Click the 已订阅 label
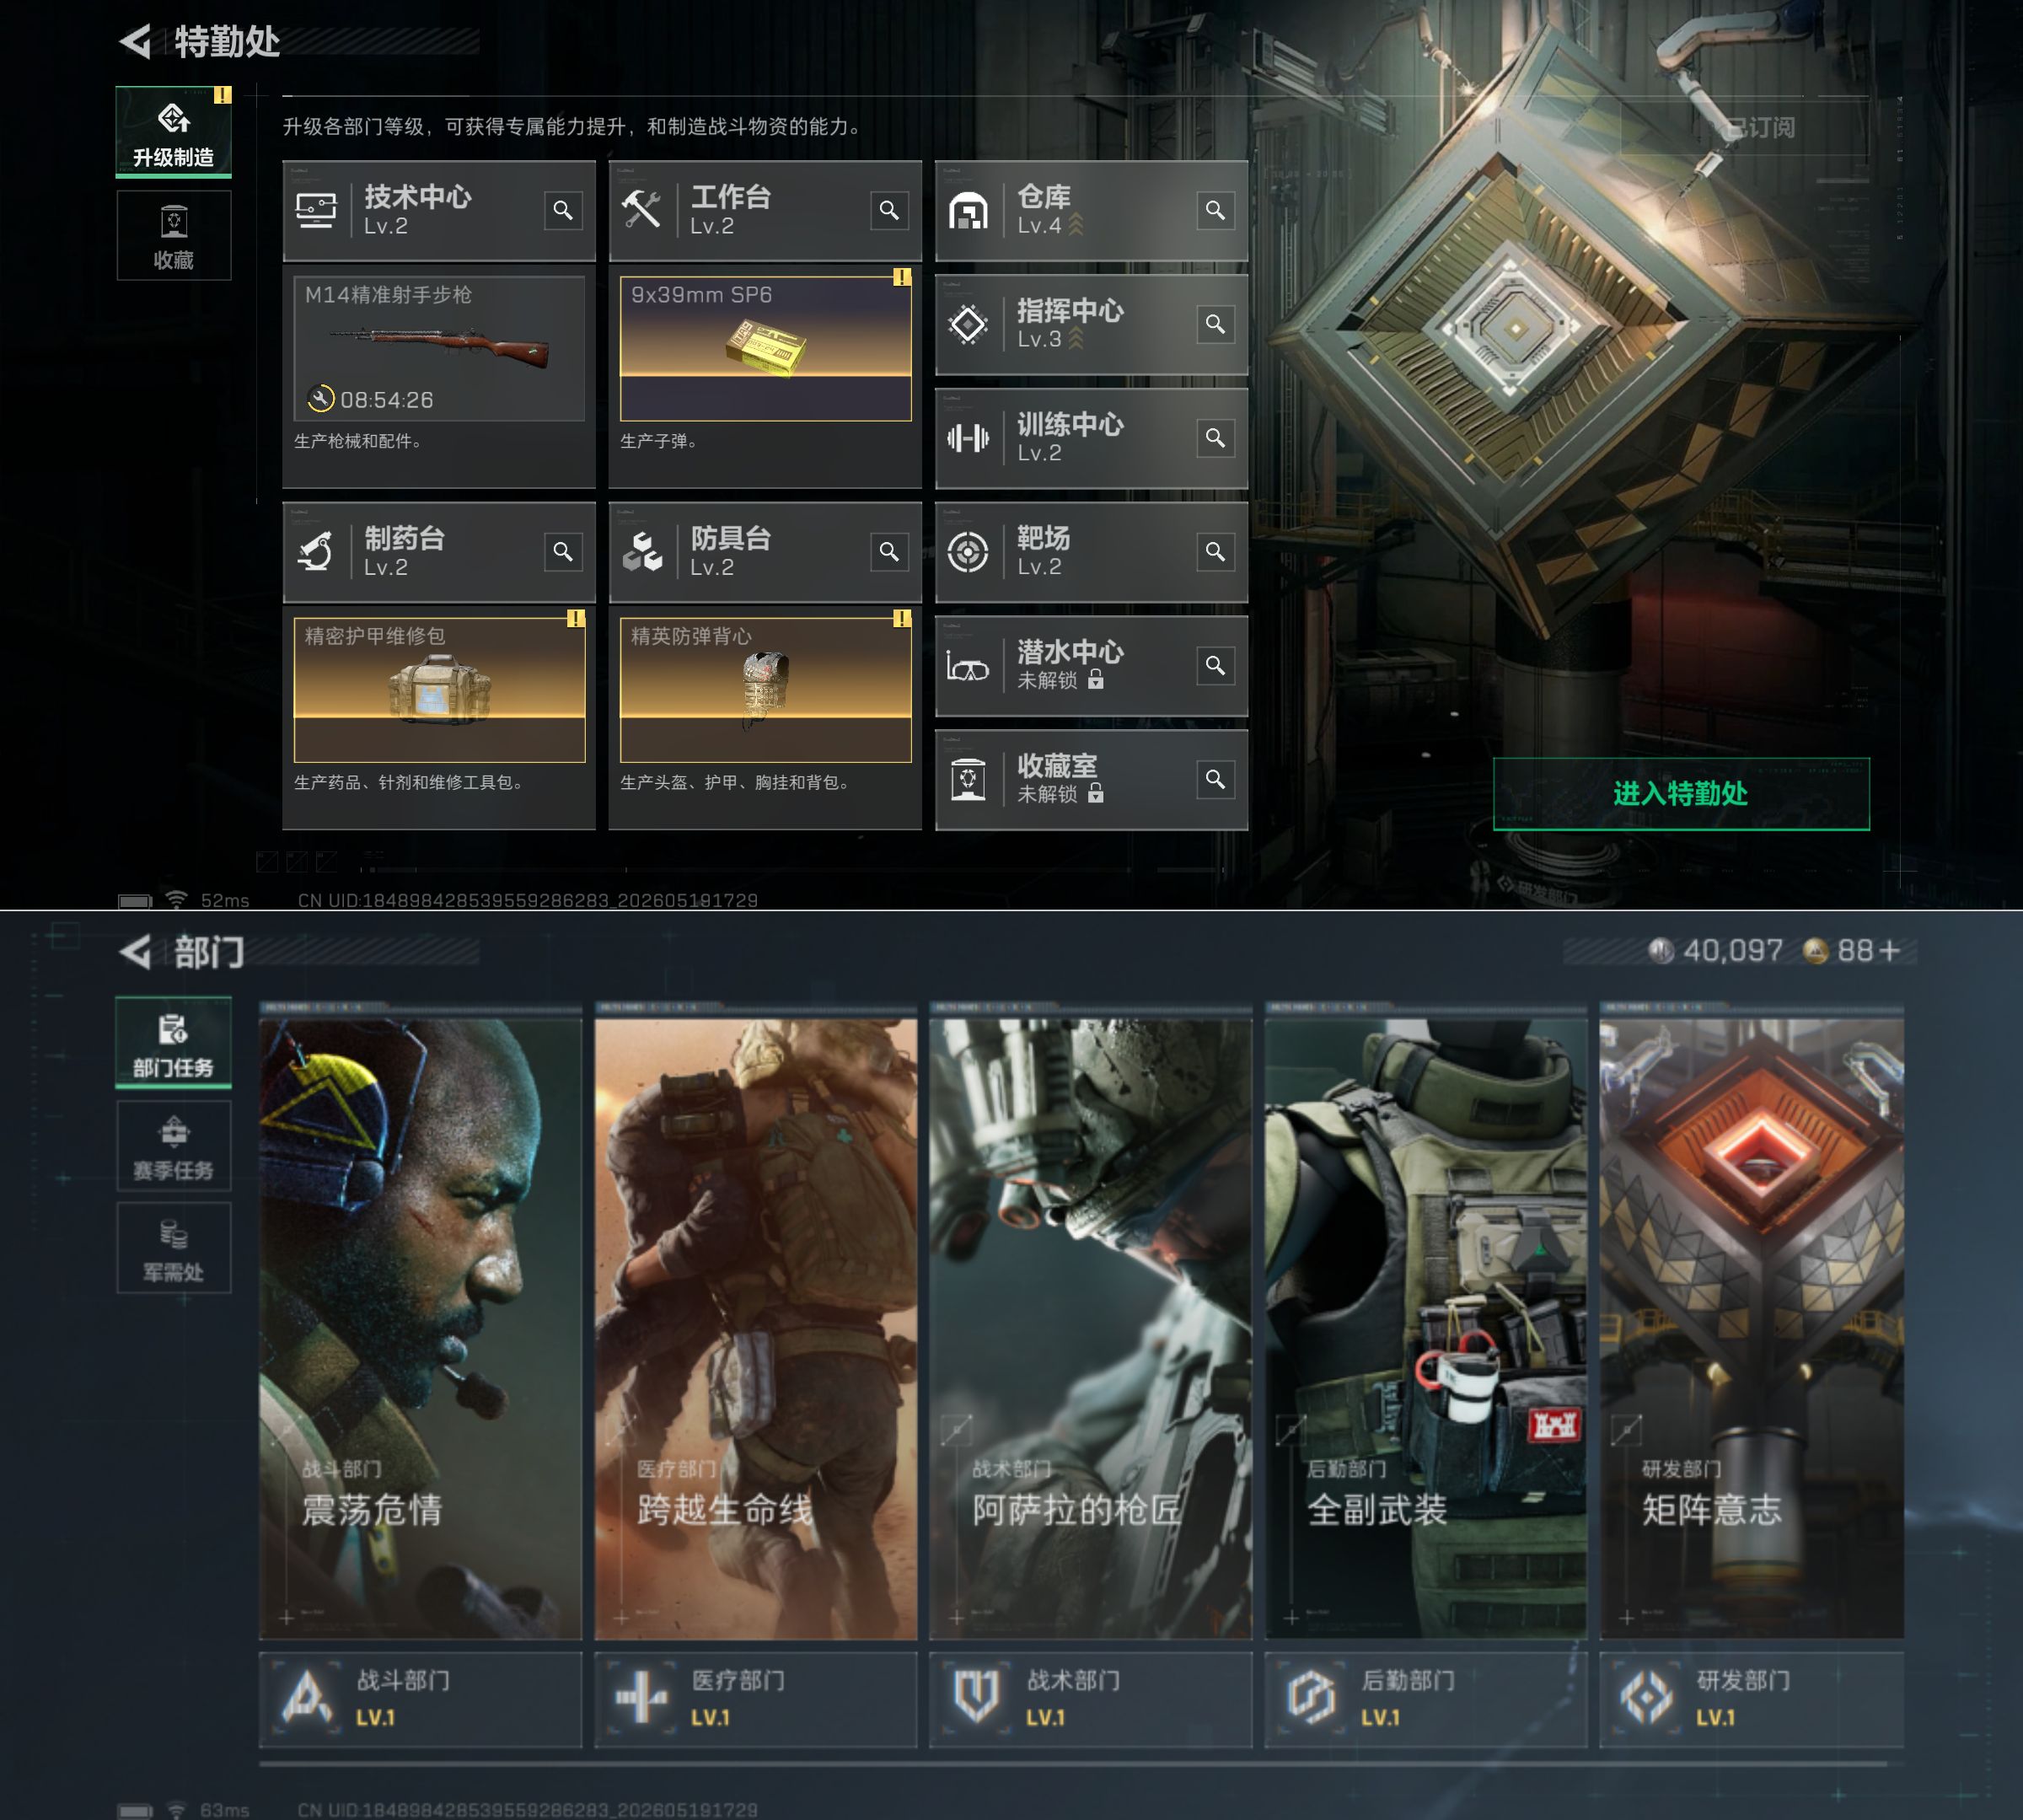The height and width of the screenshot is (1820, 2023). pyautogui.click(x=1761, y=128)
